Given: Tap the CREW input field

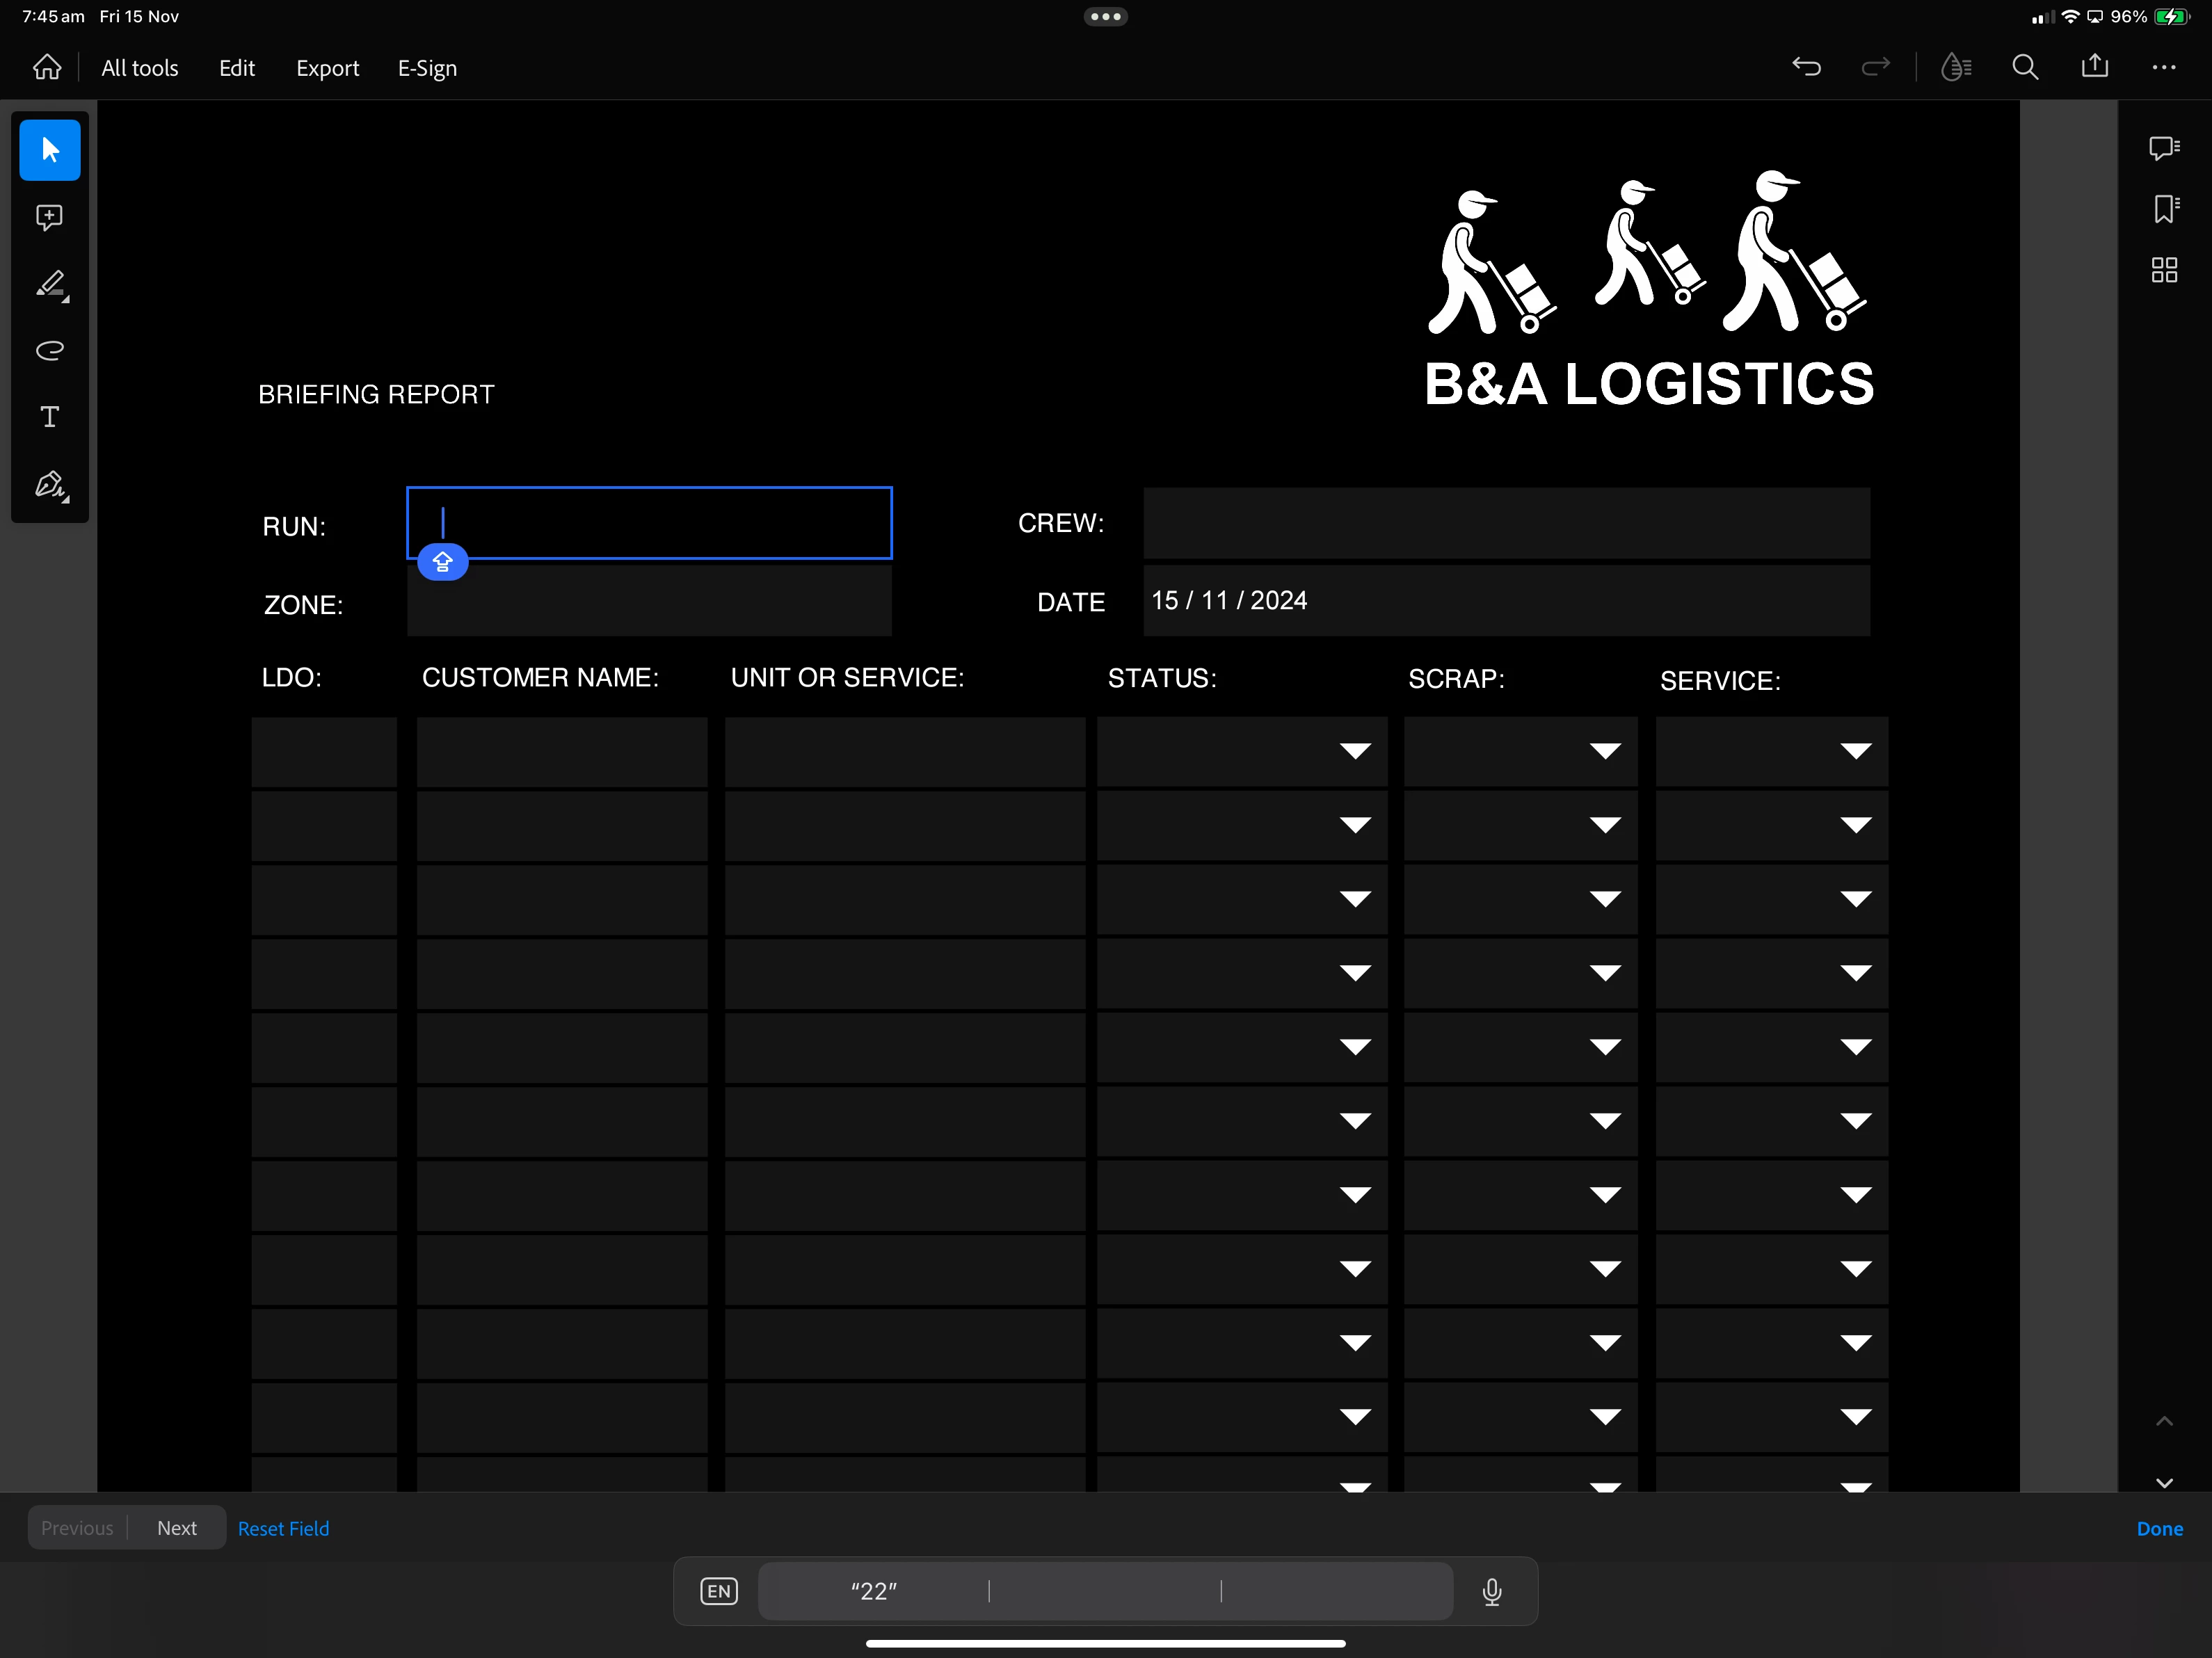Looking at the screenshot, I should [x=1506, y=523].
